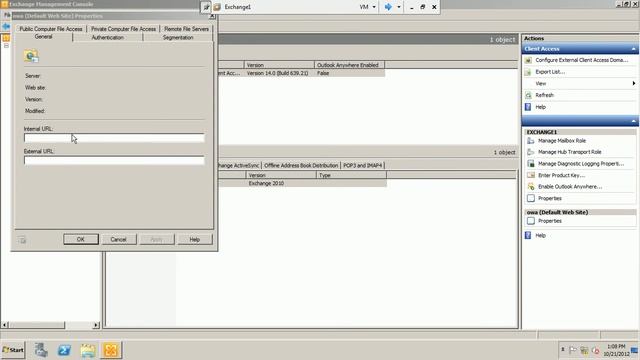The image size is (640, 360).
Task: Click the action center flag in tray
Action: [573, 350]
